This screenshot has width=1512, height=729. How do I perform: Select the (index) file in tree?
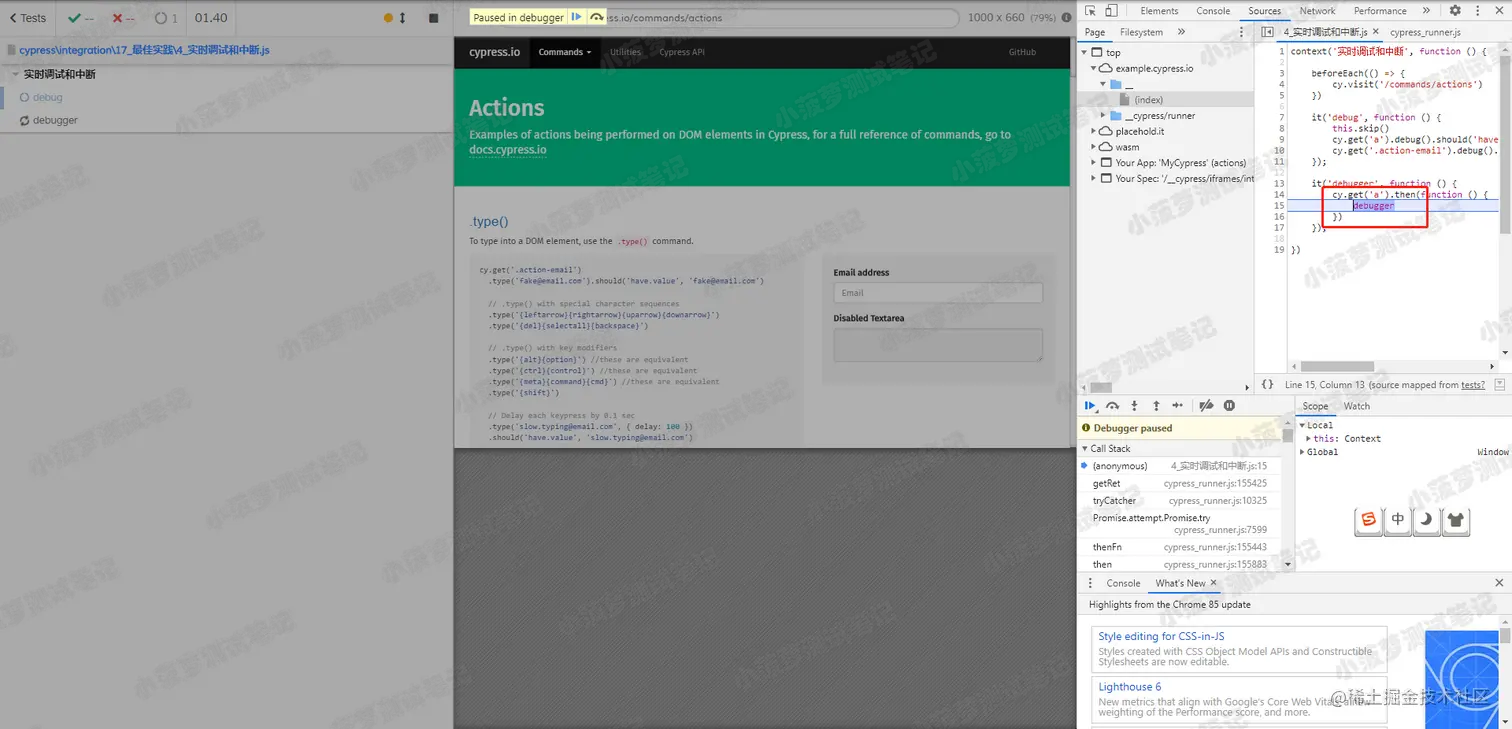[1148, 99]
